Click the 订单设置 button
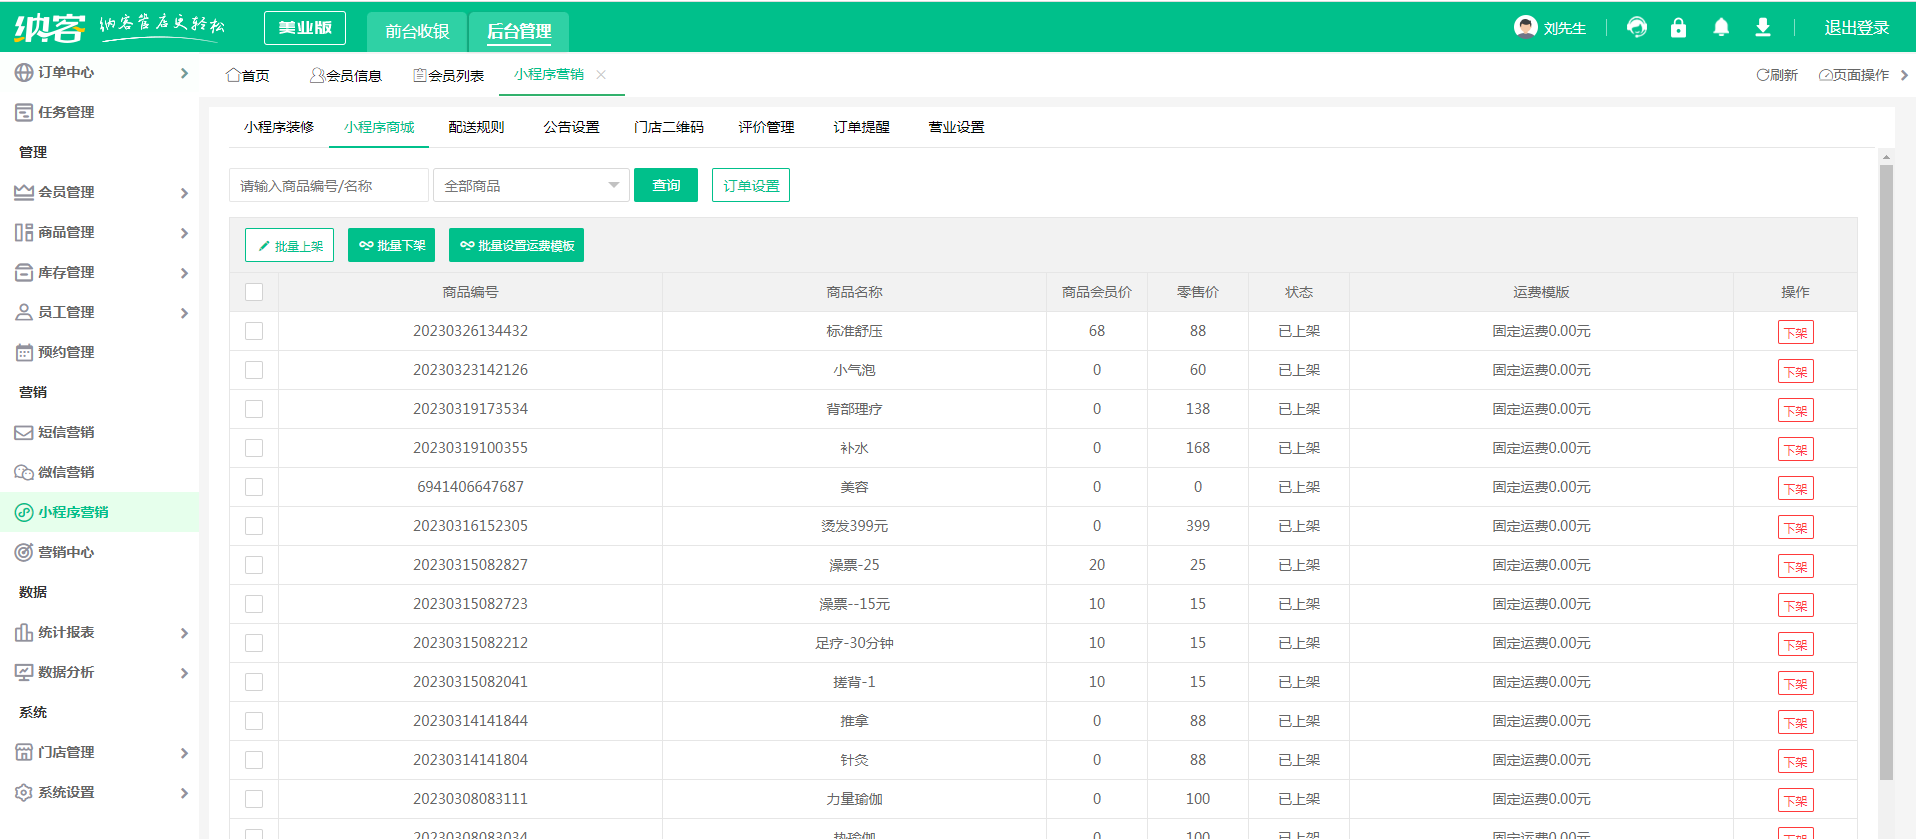 [751, 185]
